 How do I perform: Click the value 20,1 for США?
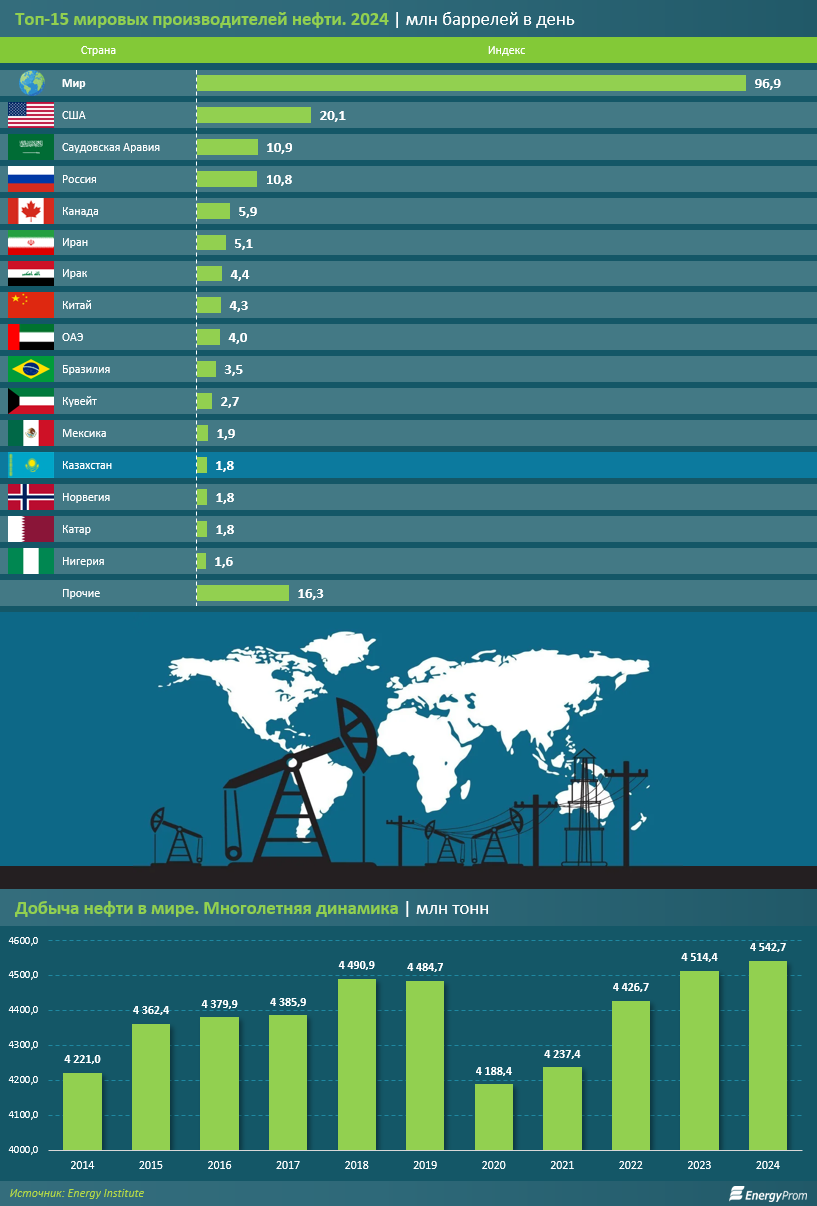tap(333, 116)
